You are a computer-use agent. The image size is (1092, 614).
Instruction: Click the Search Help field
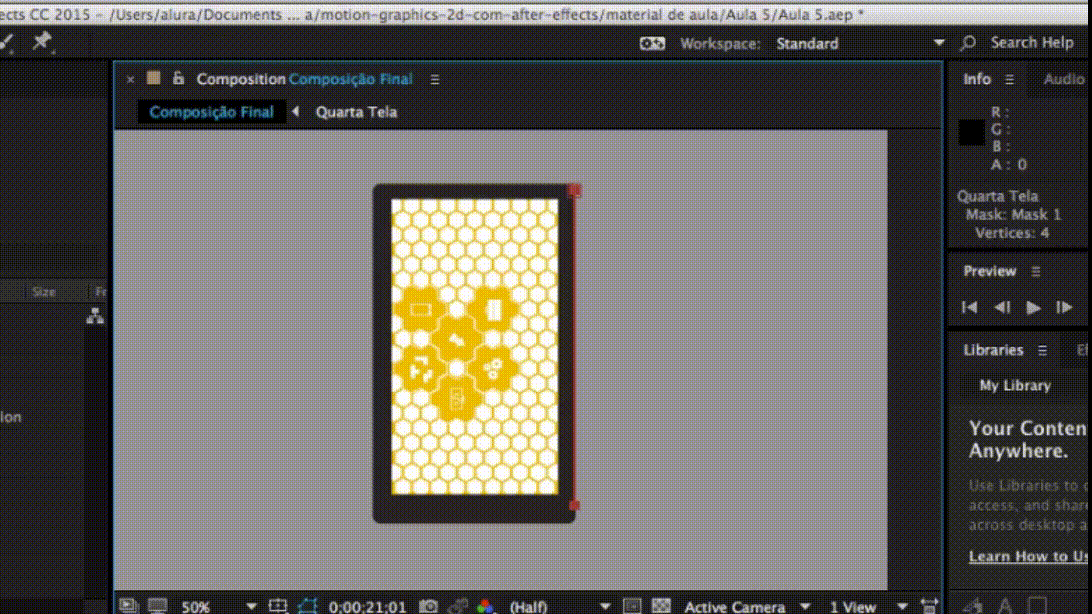(x=1031, y=43)
